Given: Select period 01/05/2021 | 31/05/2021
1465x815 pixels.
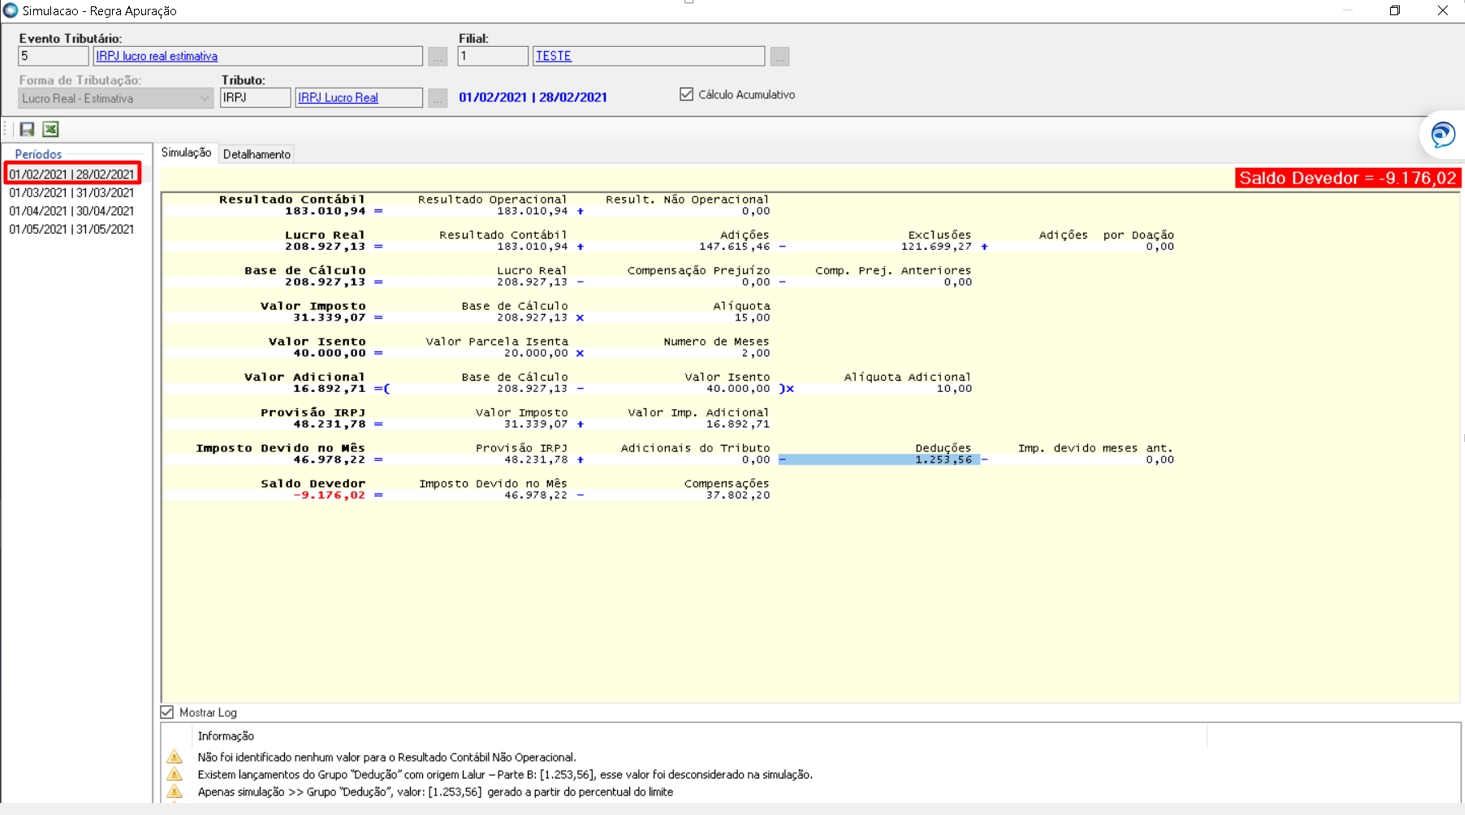Looking at the screenshot, I should 72,229.
